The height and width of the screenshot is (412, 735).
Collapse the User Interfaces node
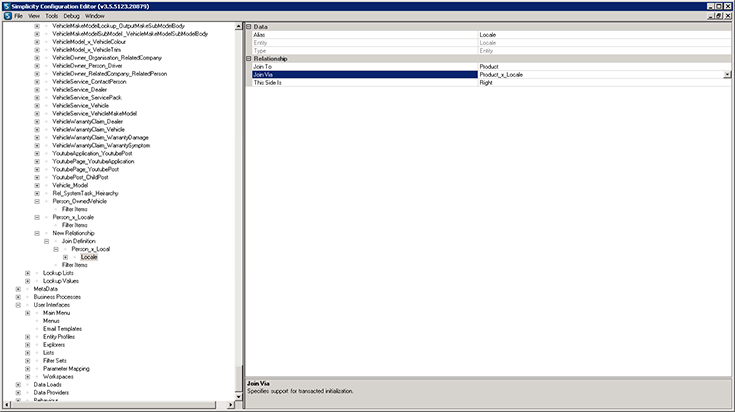[19, 305]
